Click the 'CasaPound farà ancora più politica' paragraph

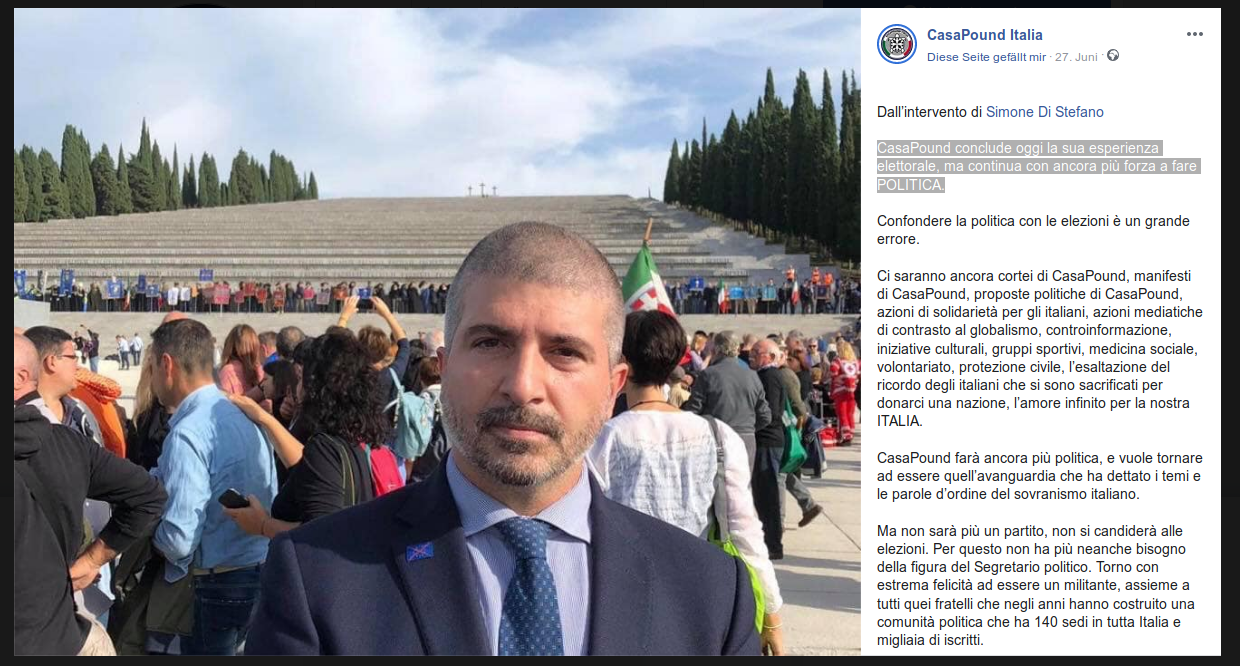[x=1039, y=476]
